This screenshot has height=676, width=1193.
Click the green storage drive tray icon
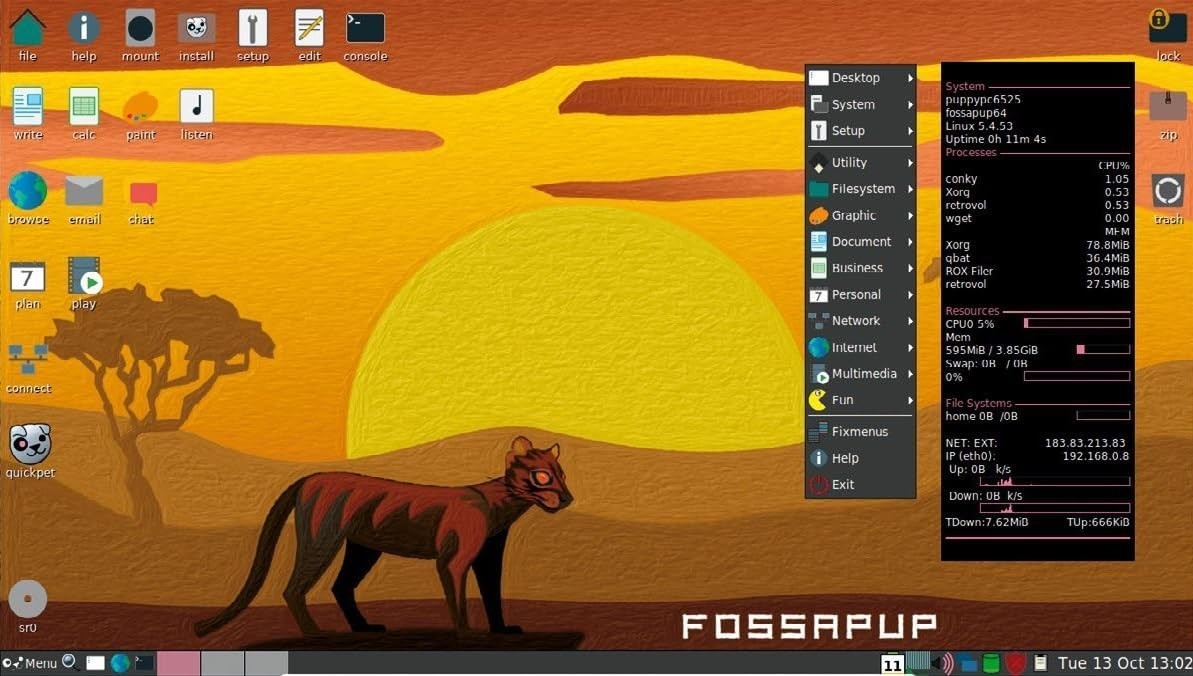click(991, 663)
